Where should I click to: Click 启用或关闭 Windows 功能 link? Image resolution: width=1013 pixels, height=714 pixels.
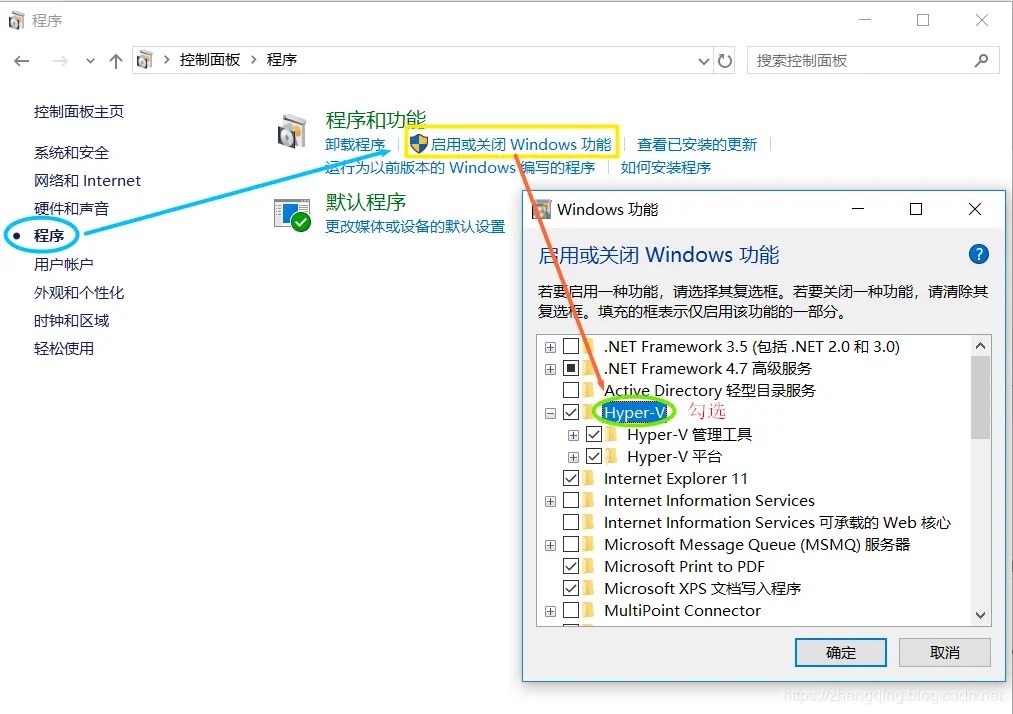point(521,145)
